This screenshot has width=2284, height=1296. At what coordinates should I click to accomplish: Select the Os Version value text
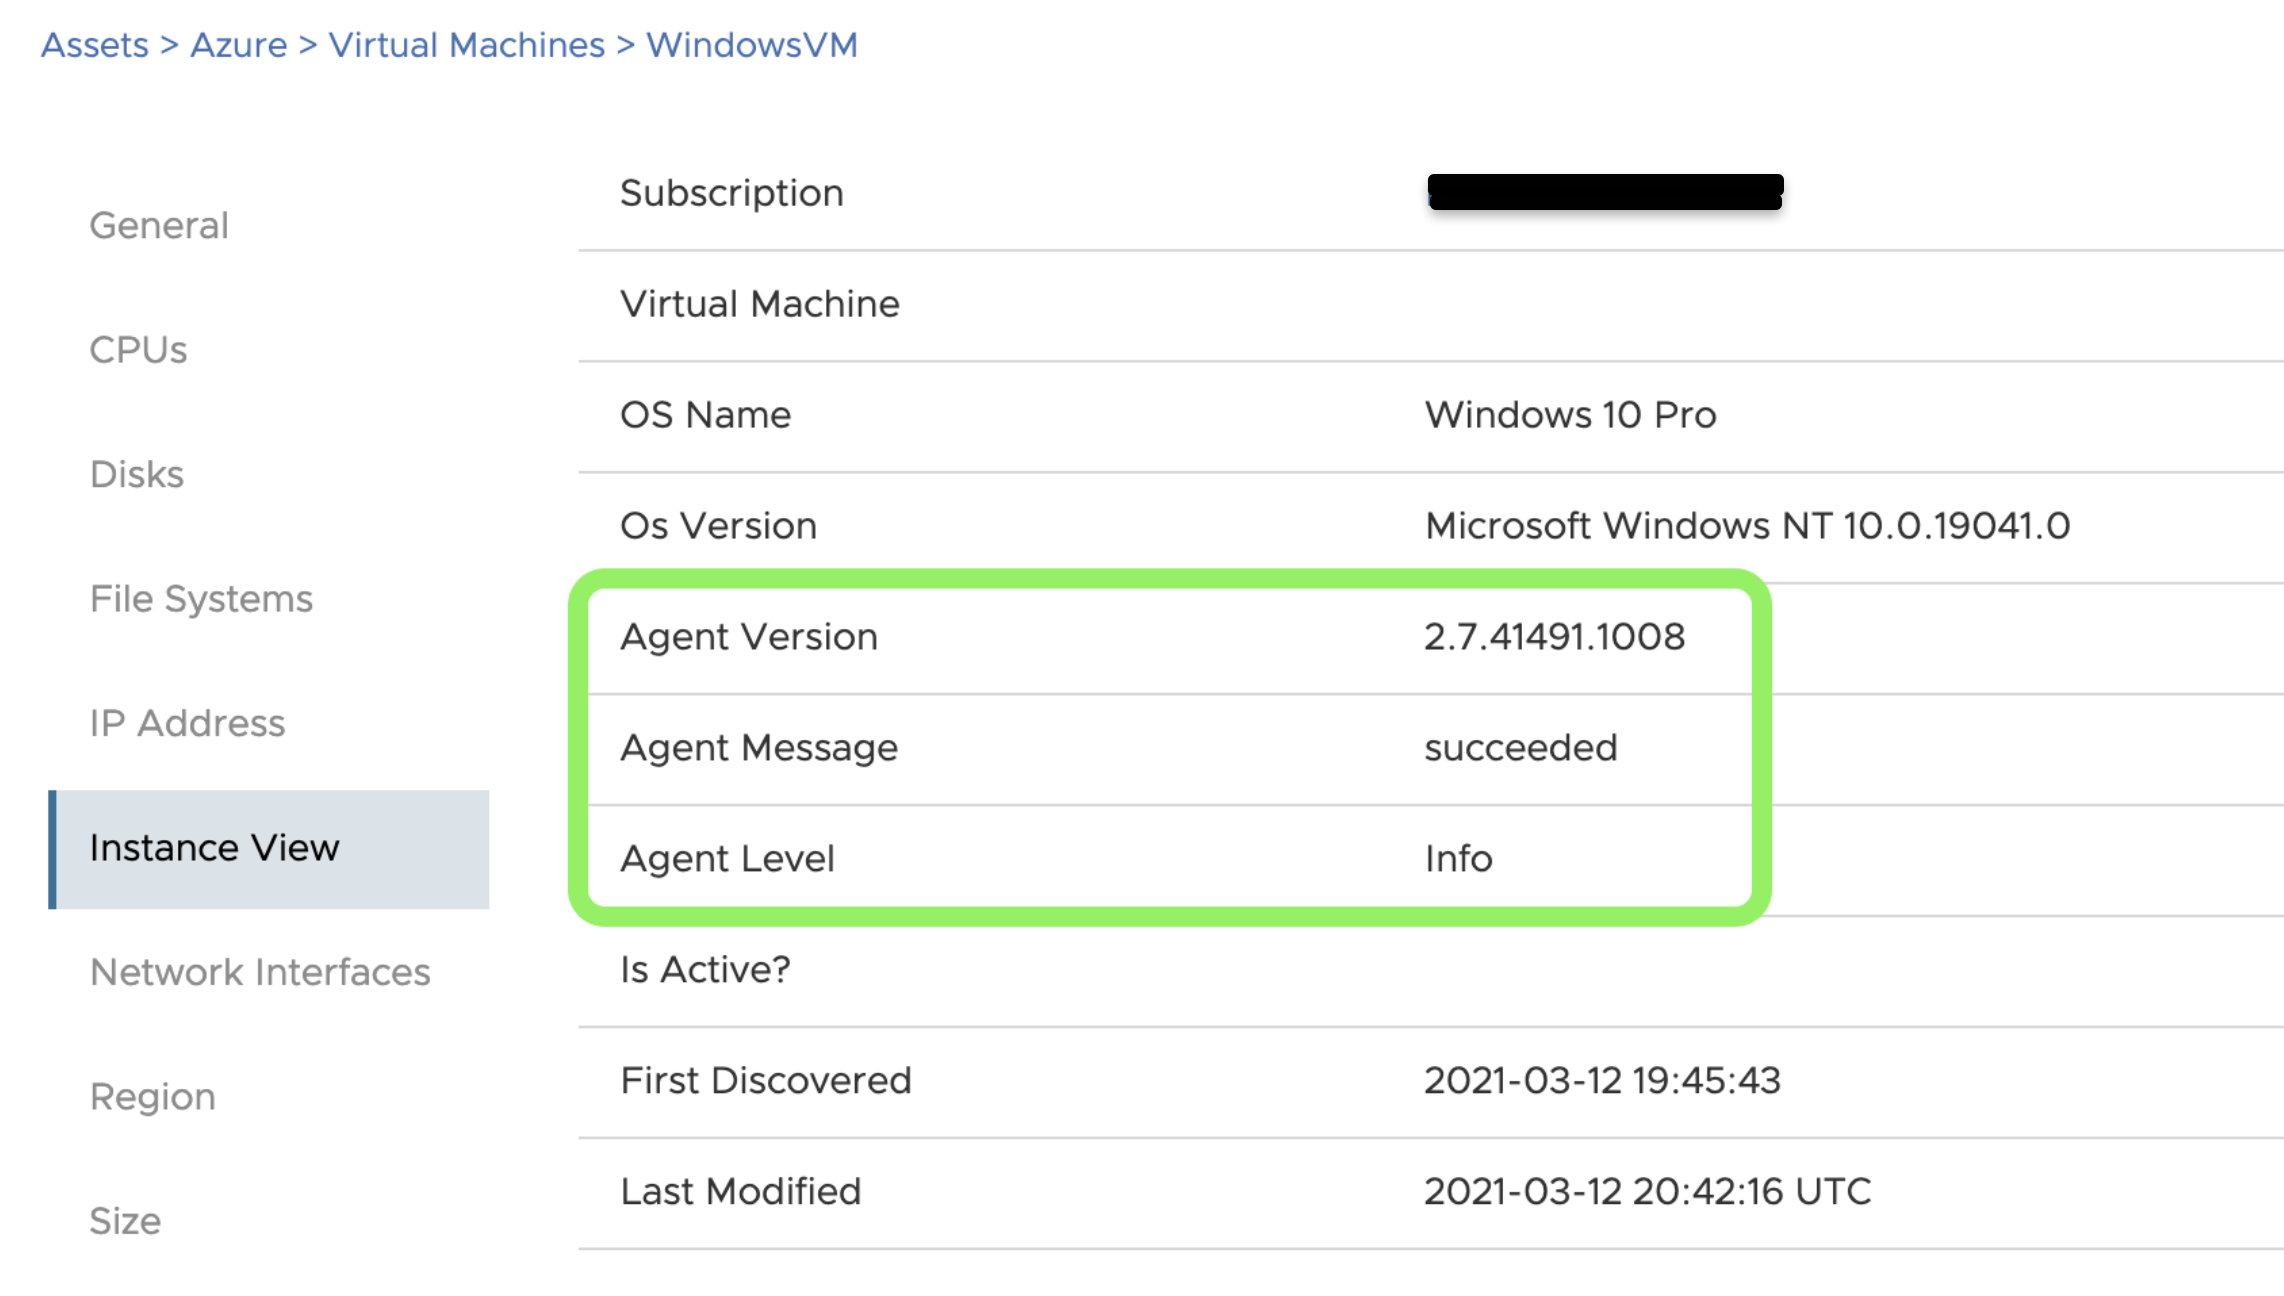(1747, 526)
